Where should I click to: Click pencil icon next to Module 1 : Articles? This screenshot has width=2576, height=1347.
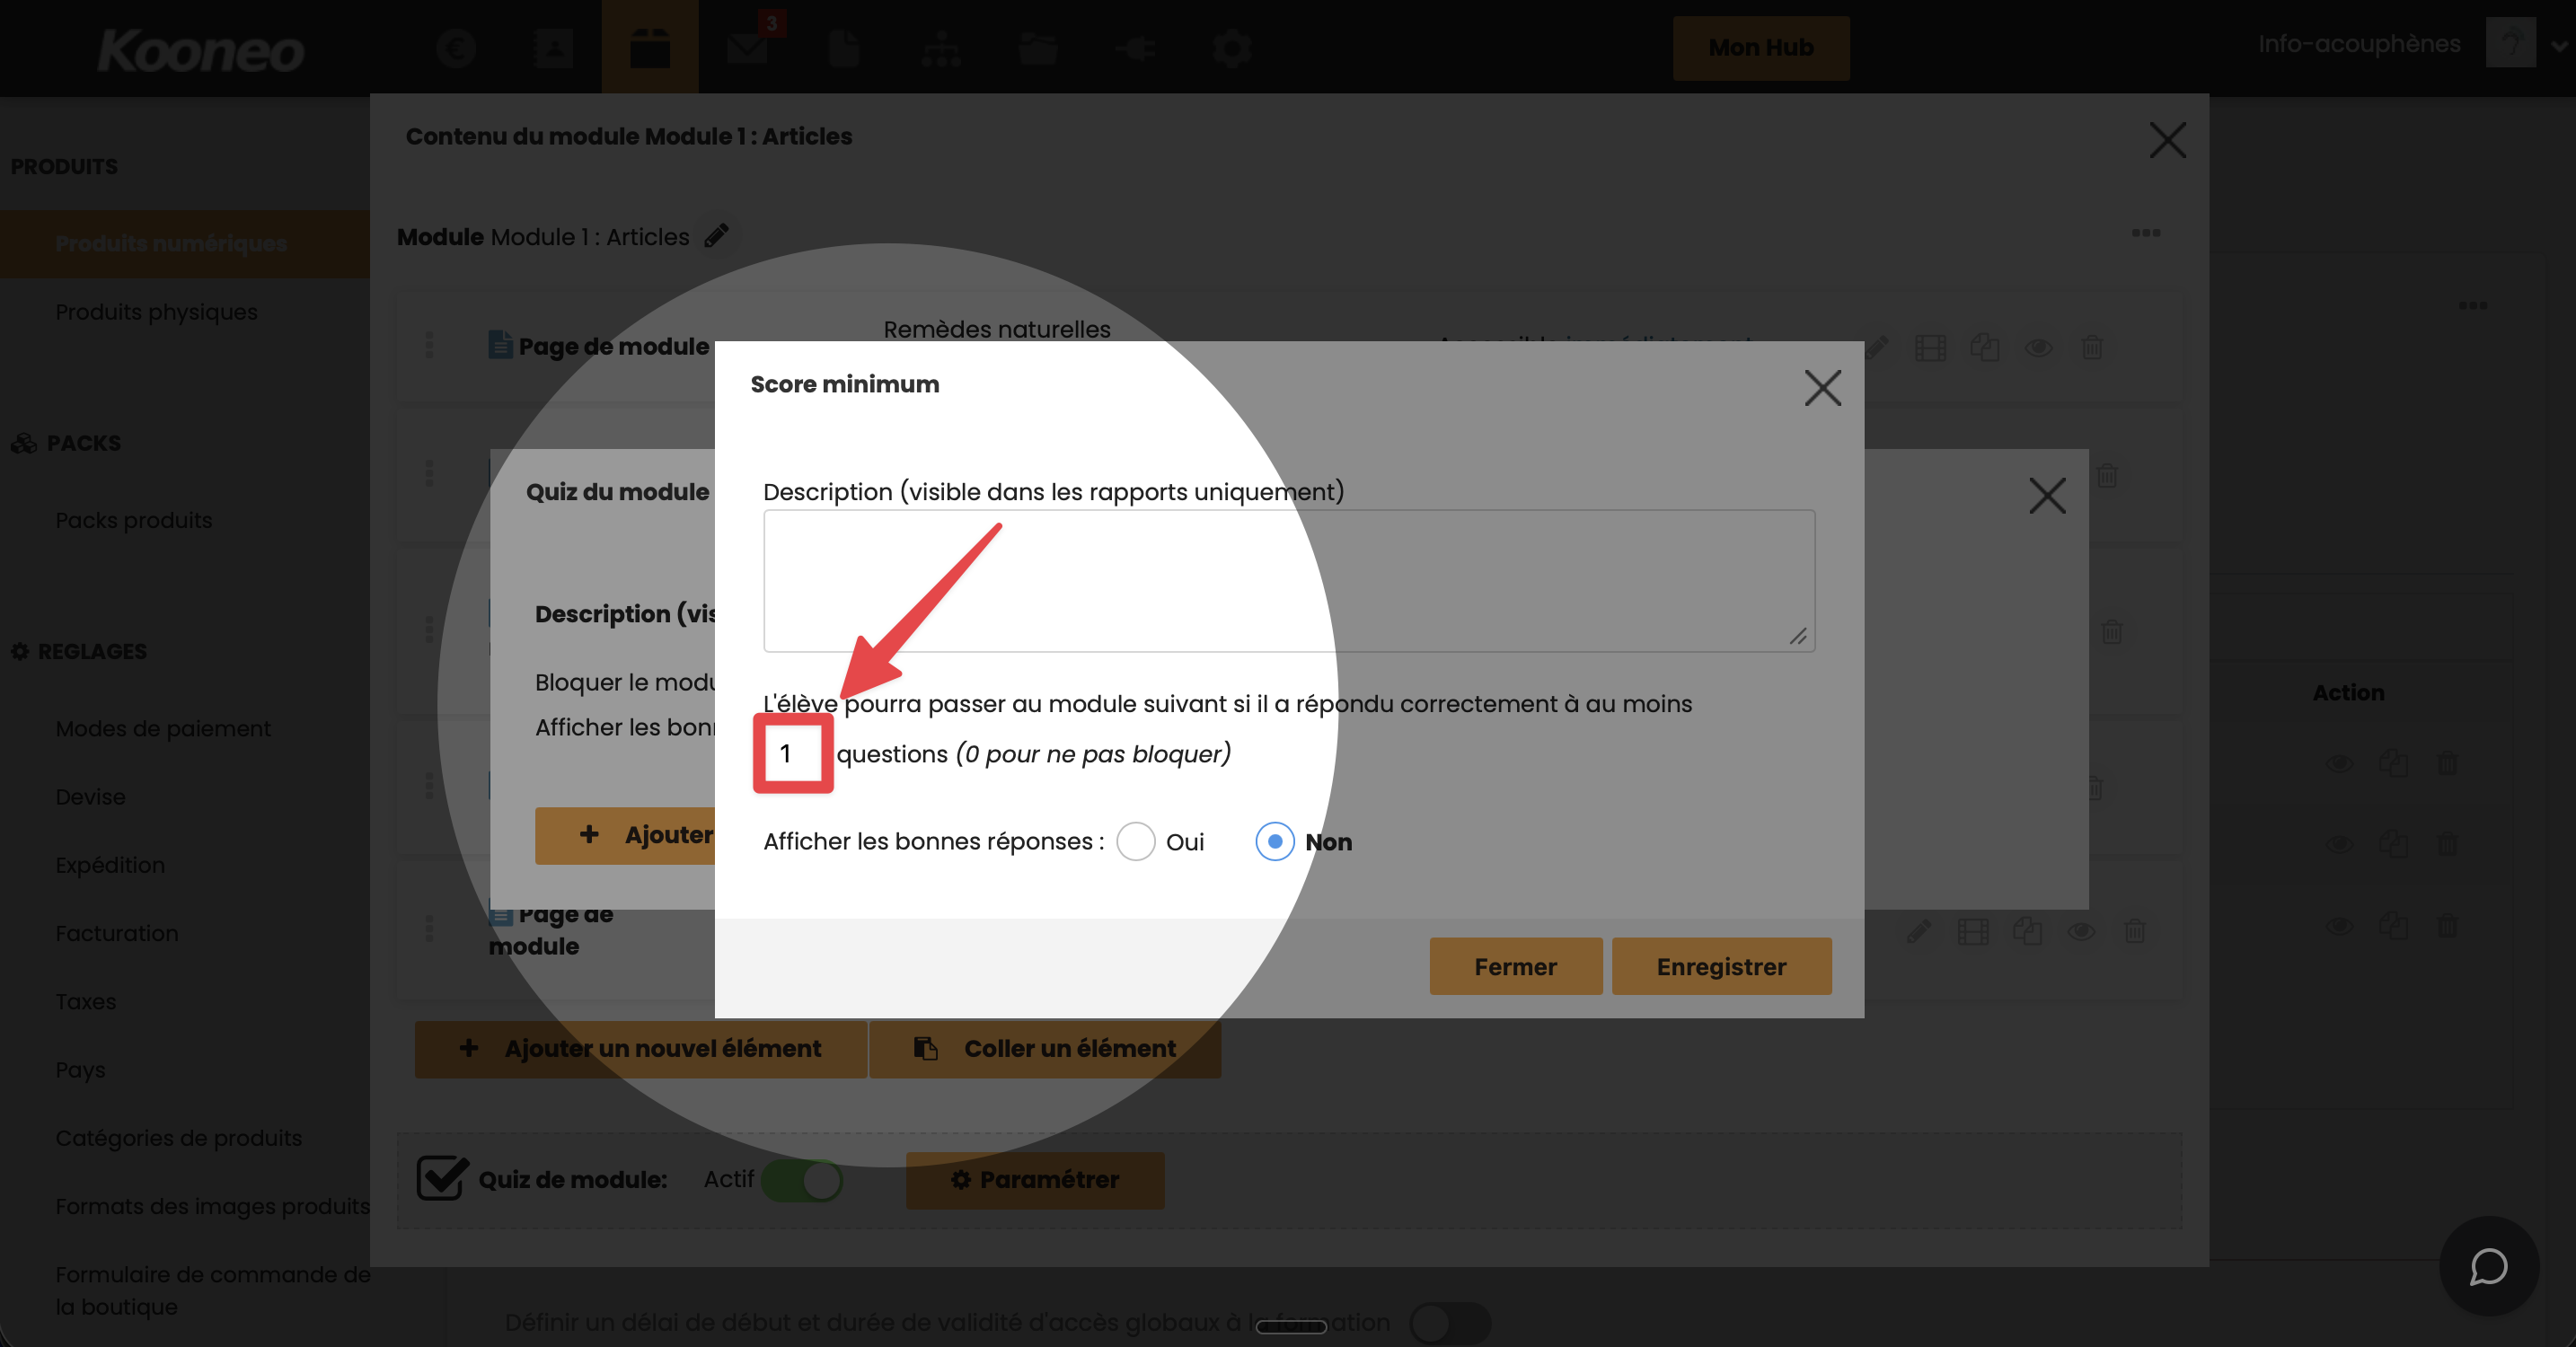716,236
